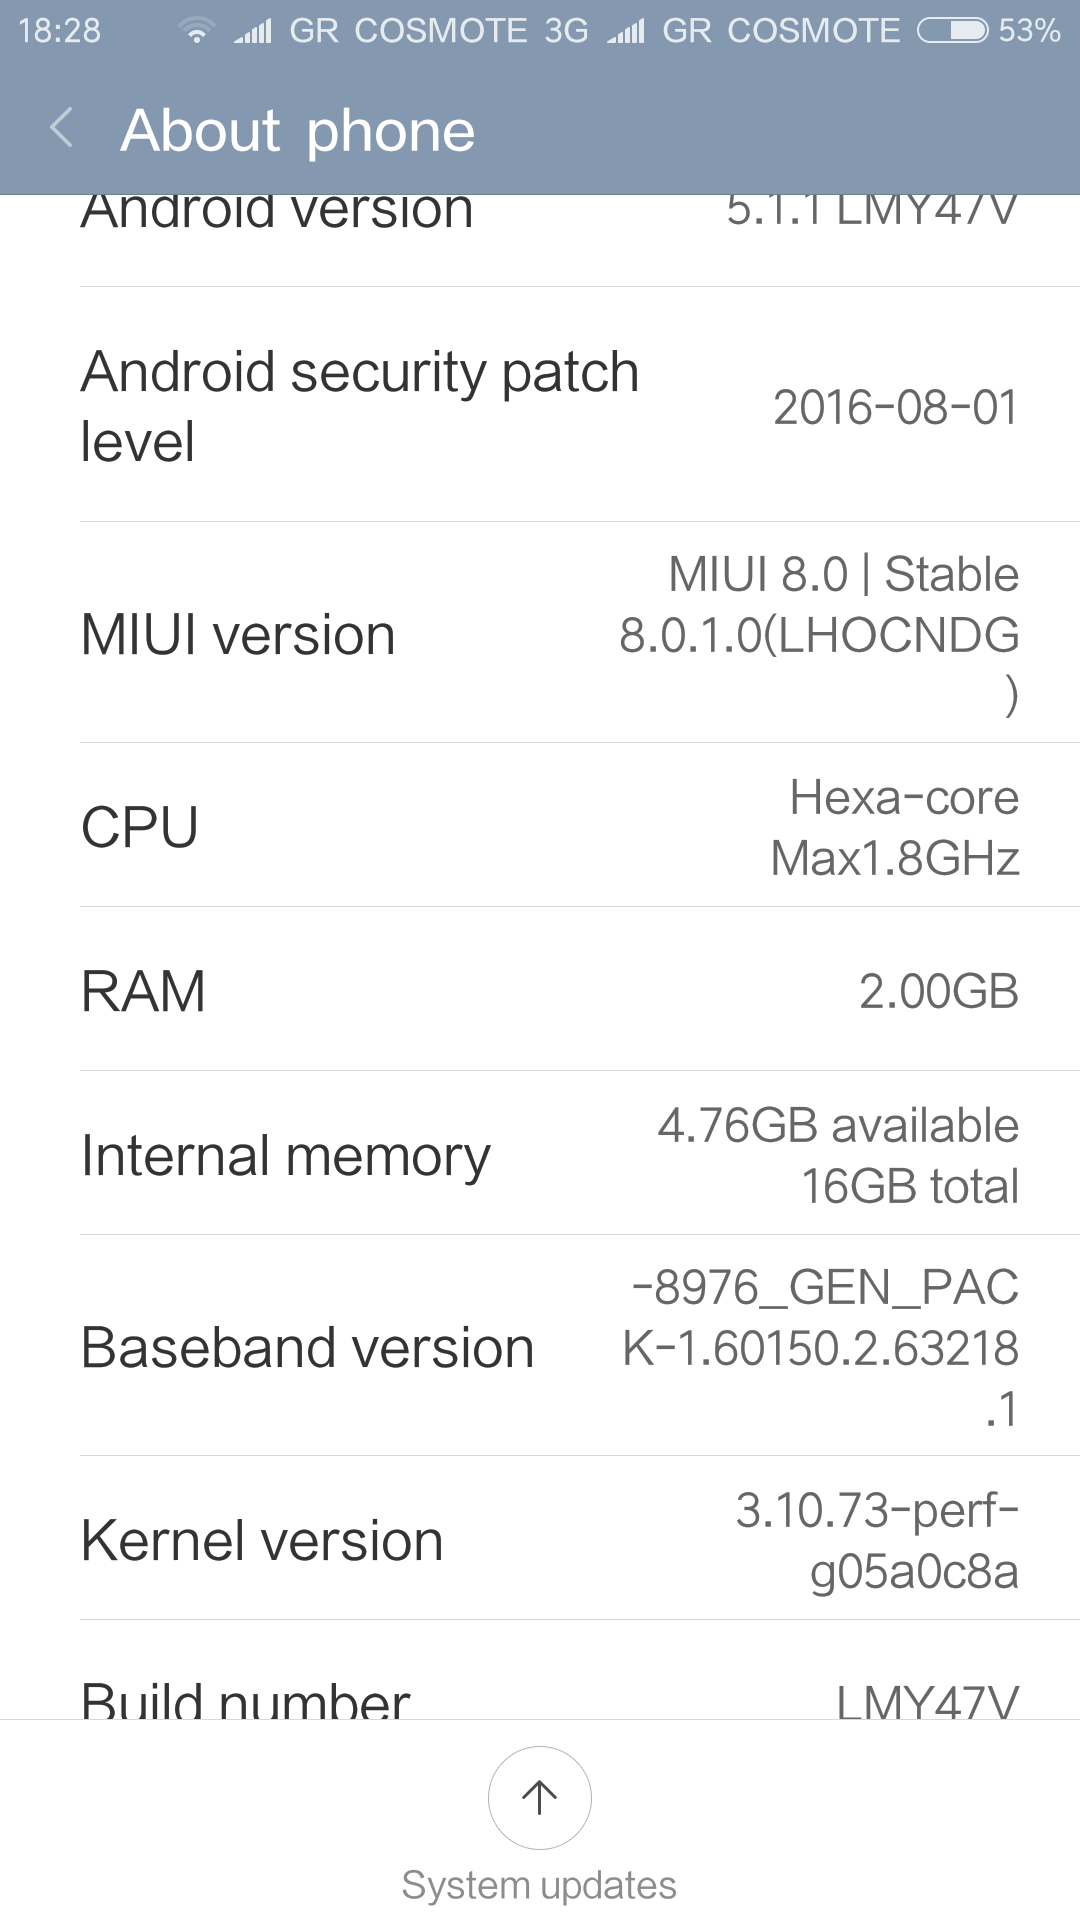The image size is (1080, 1920).
Task: Tap the System updates label
Action: pyautogui.click(x=539, y=1885)
